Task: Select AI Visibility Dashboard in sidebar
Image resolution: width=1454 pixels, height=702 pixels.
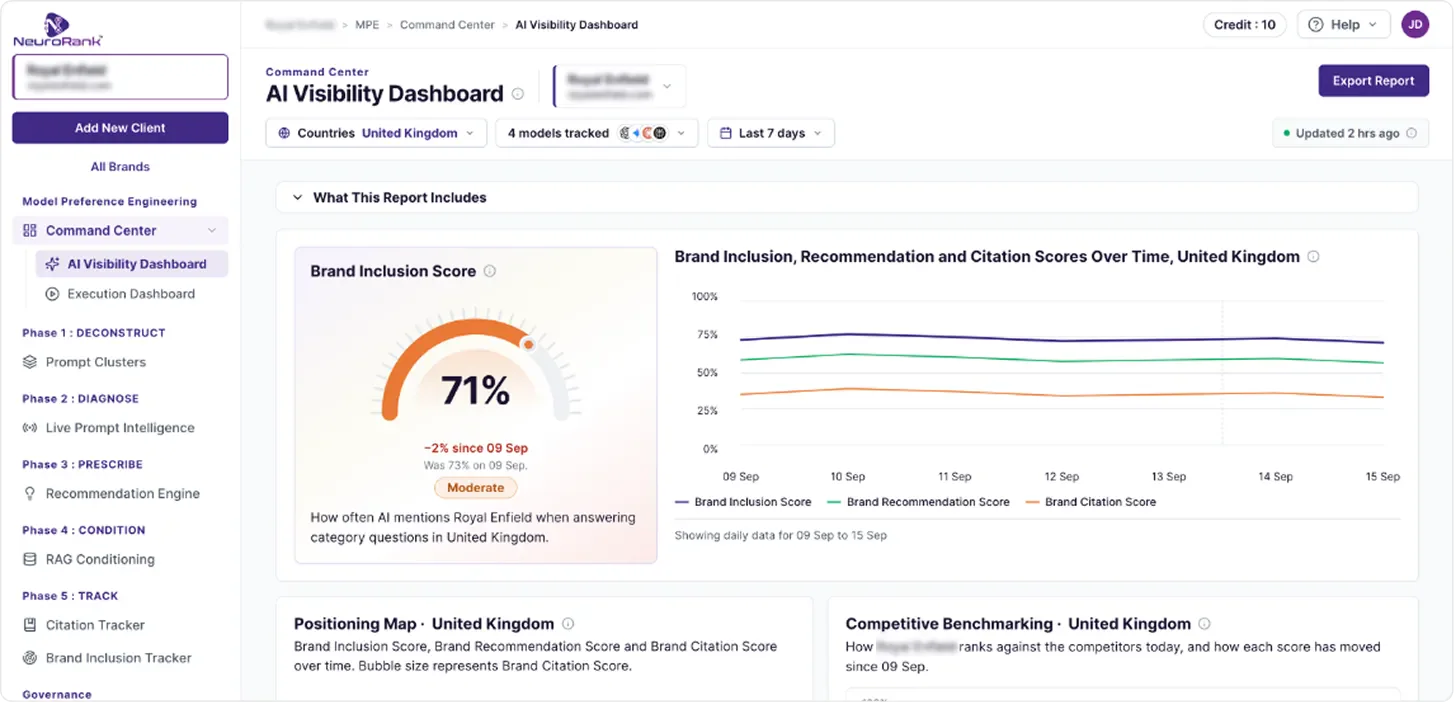Action: click(131, 264)
